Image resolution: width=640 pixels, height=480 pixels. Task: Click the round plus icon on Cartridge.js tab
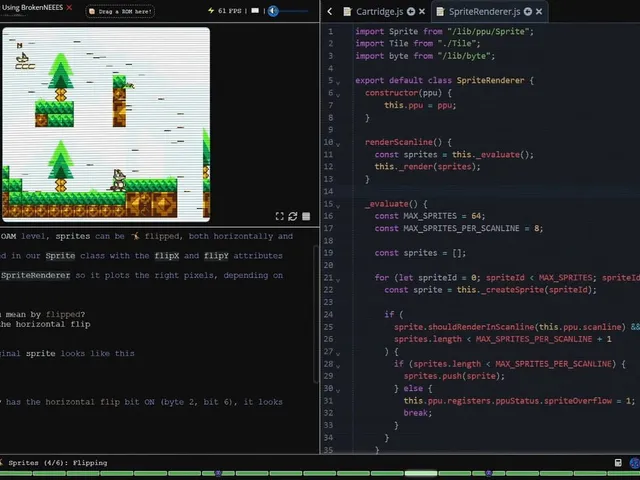(x=411, y=11)
